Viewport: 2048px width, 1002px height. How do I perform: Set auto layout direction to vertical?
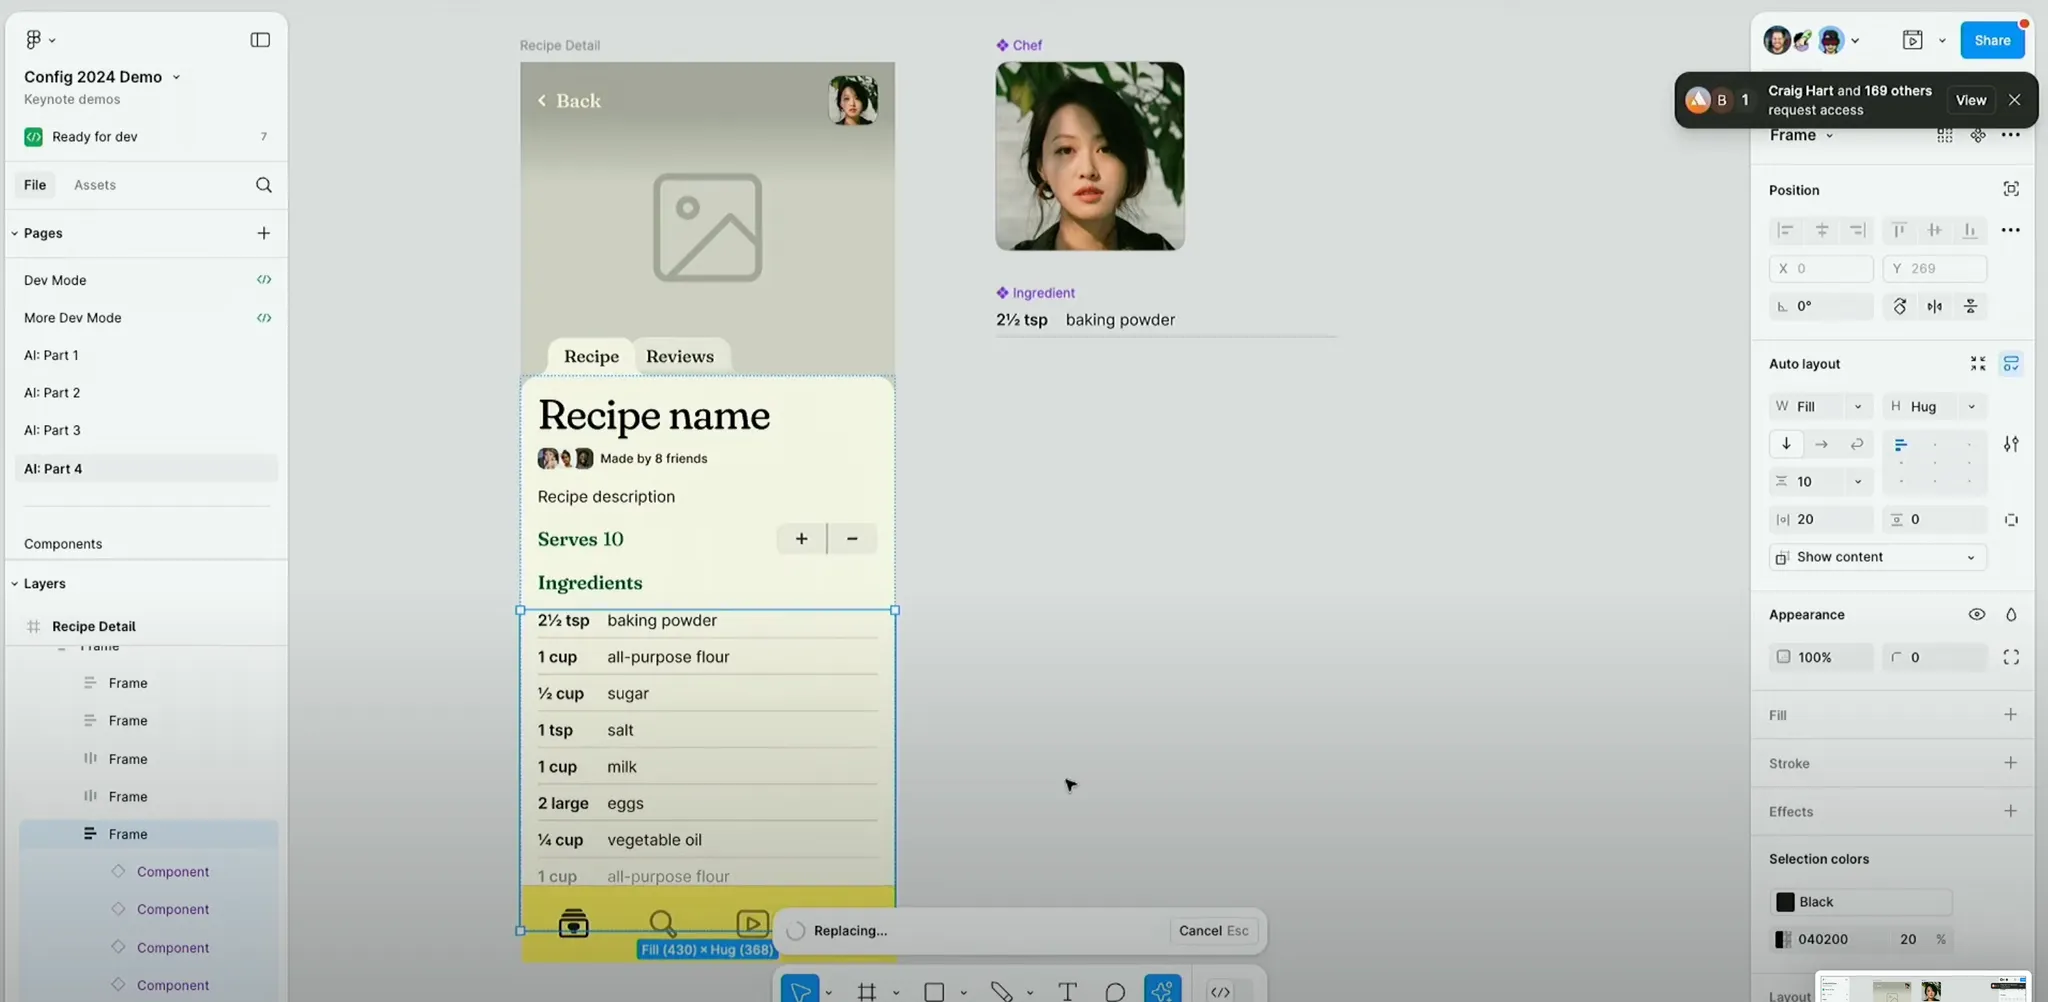coord(1786,444)
